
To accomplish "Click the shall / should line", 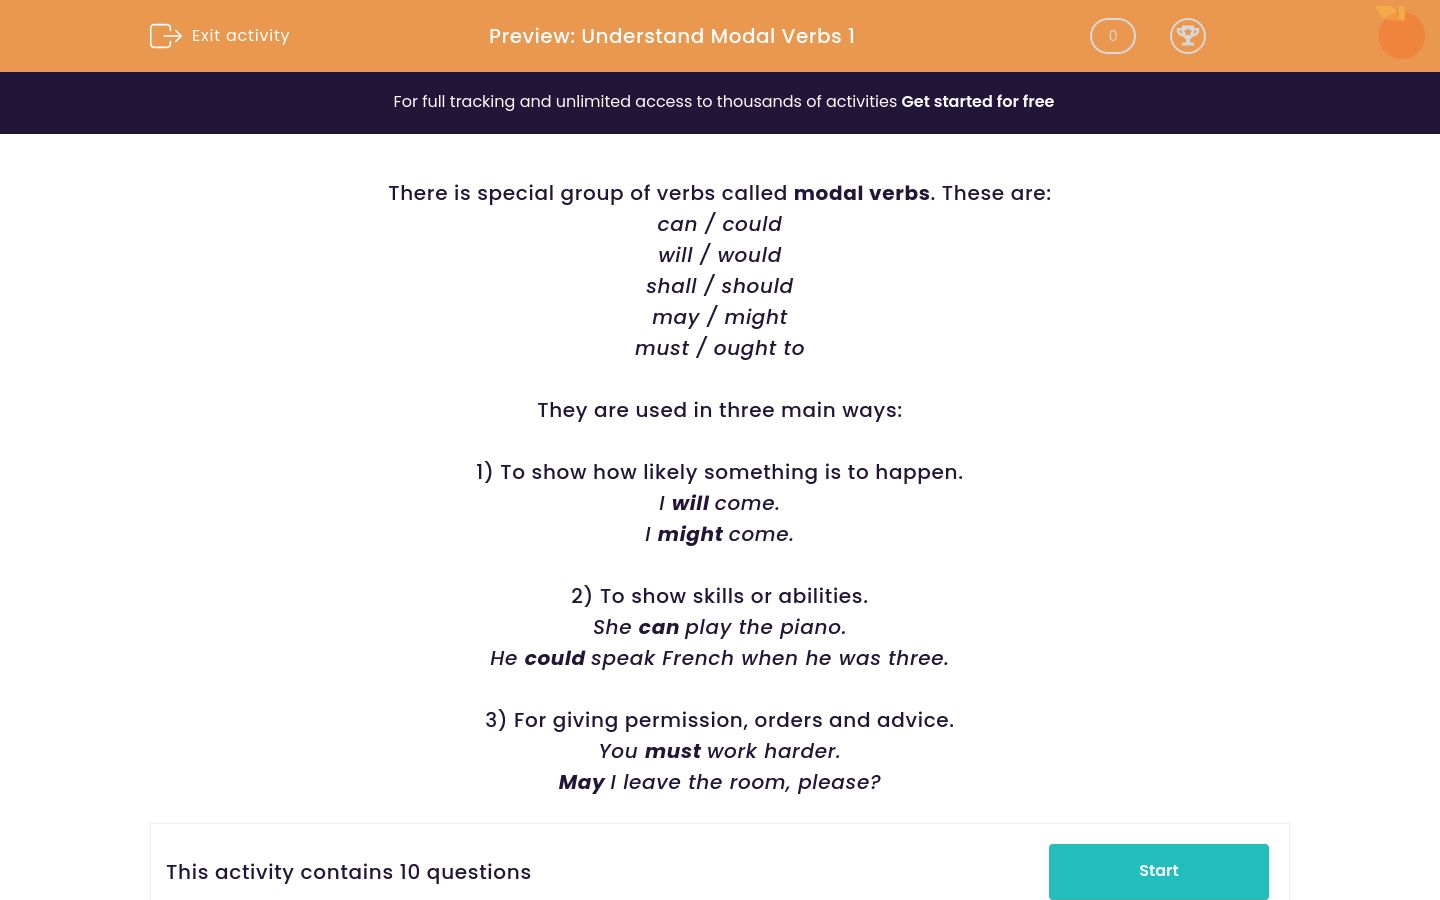I will (x=719, y=286).
